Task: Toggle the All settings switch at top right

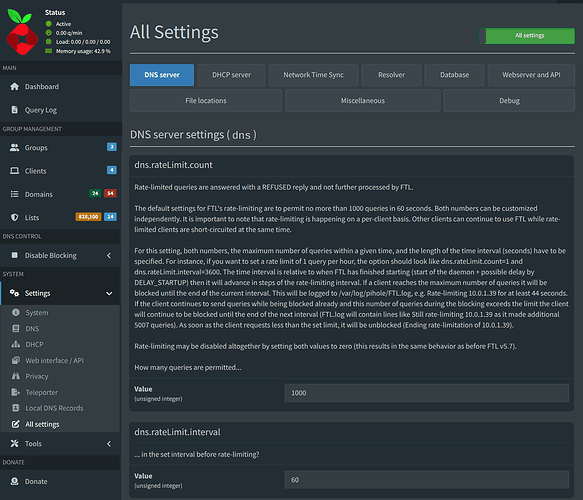Action: 527,36
